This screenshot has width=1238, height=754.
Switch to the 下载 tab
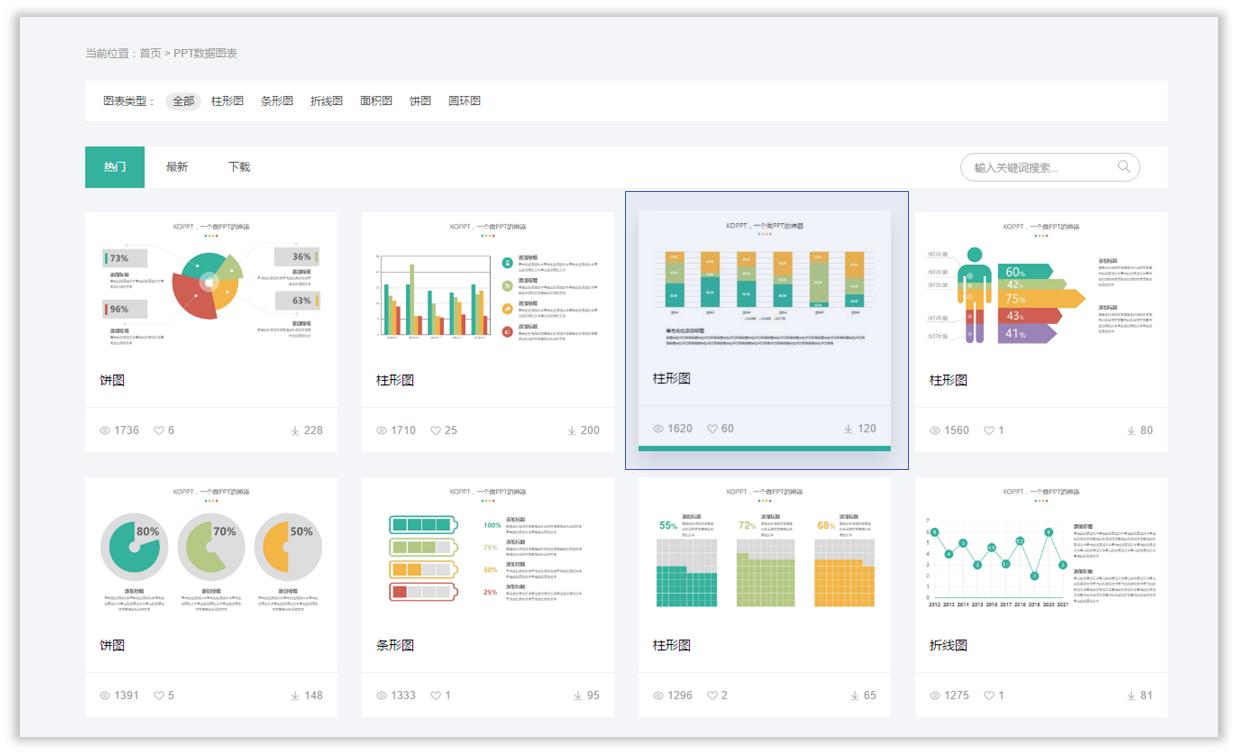pos(239,167)
